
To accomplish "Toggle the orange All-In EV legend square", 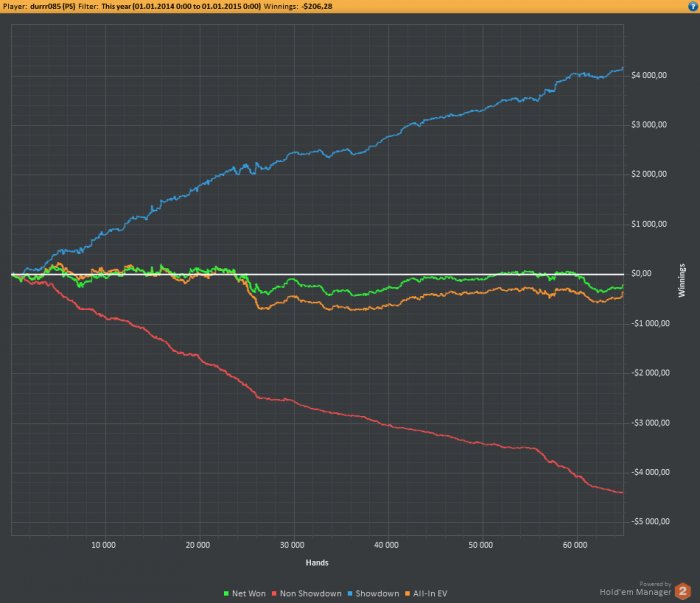I will tap(407, 594).
